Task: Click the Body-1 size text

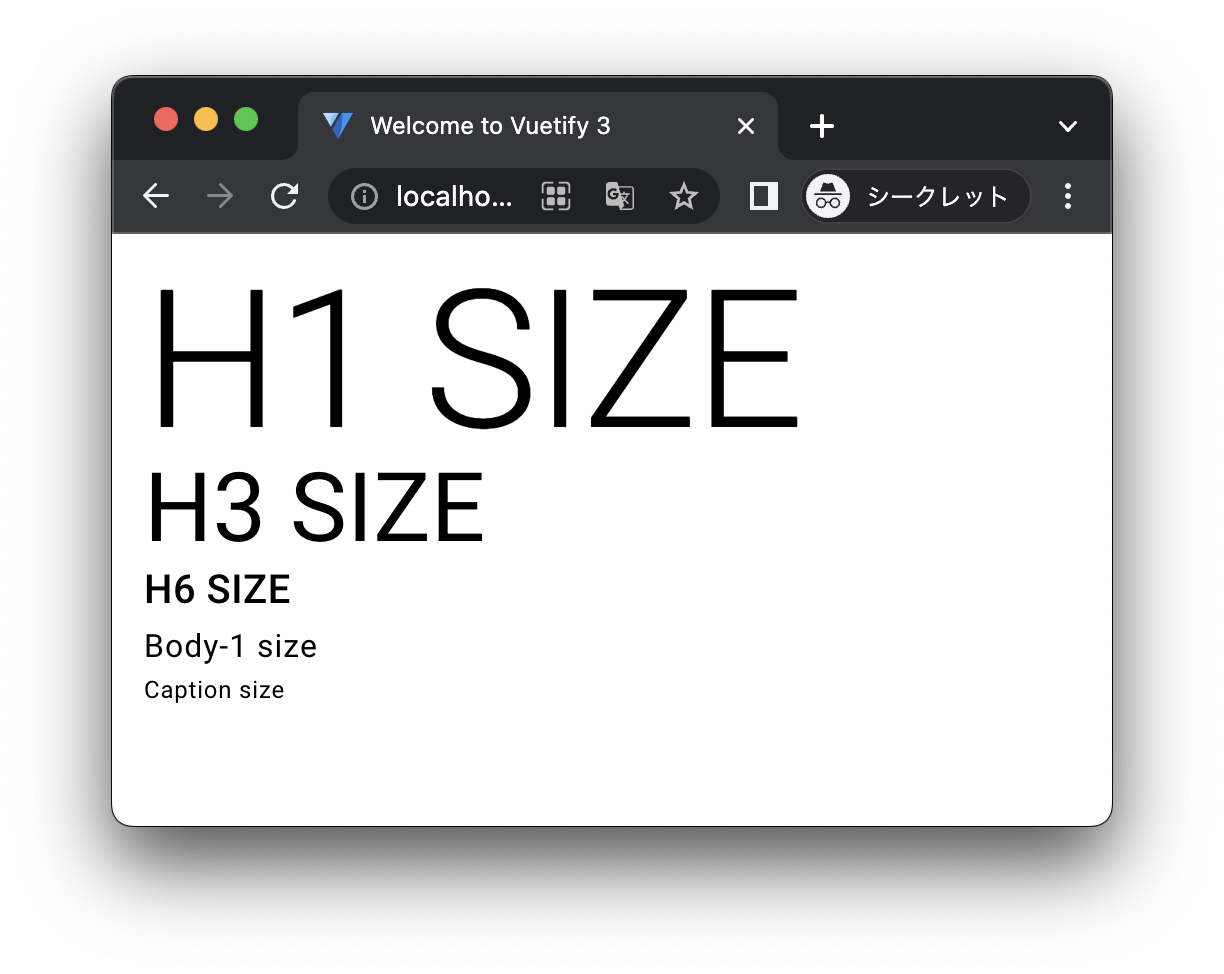Action: click(231, 646)
